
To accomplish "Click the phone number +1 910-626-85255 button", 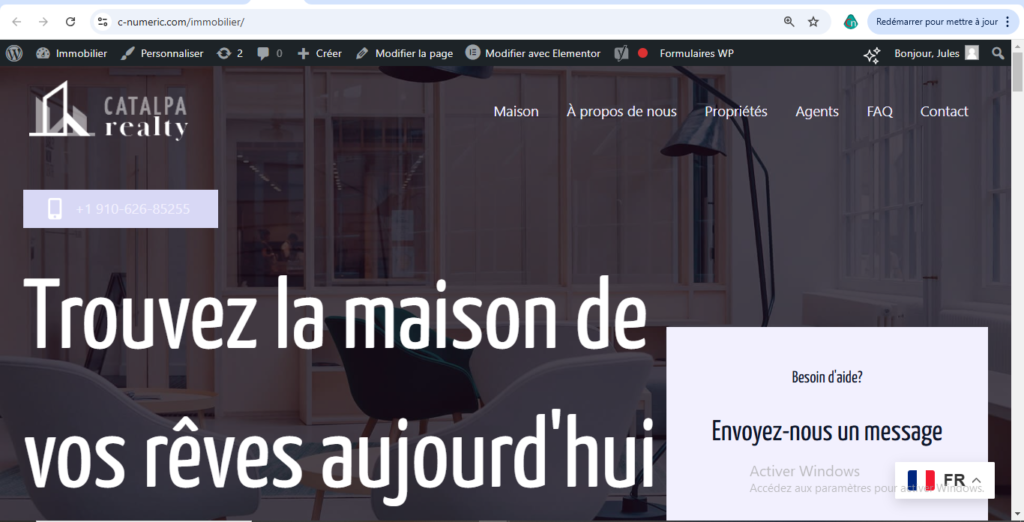I will (x=120, y=209).
